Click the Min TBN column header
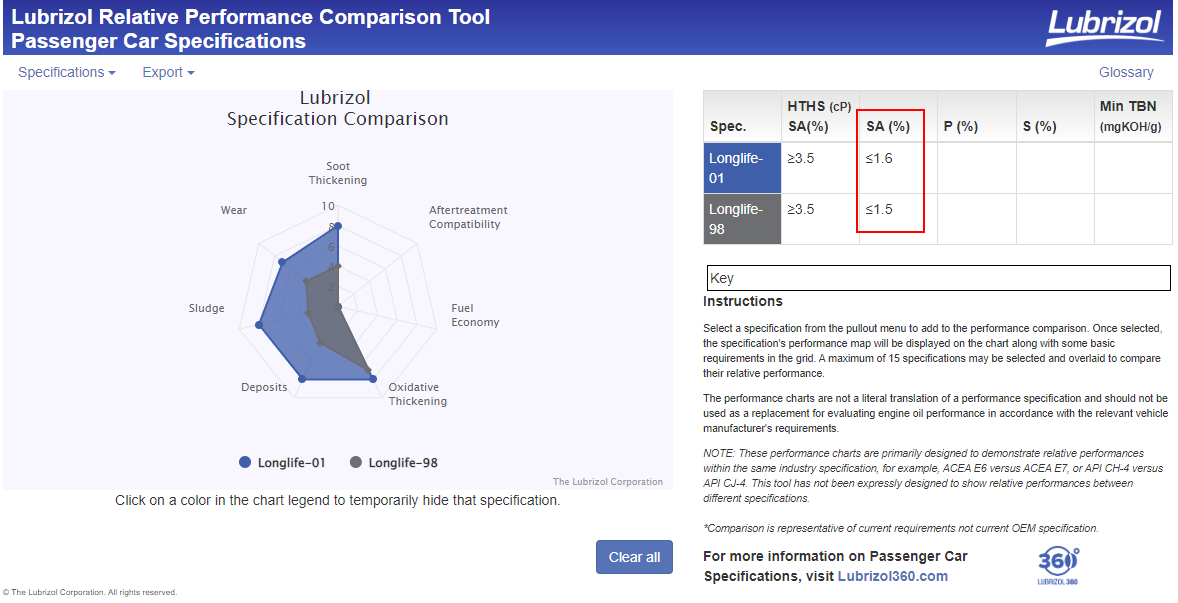The height and width of the screenshot is (603, 1178). 1133,117
